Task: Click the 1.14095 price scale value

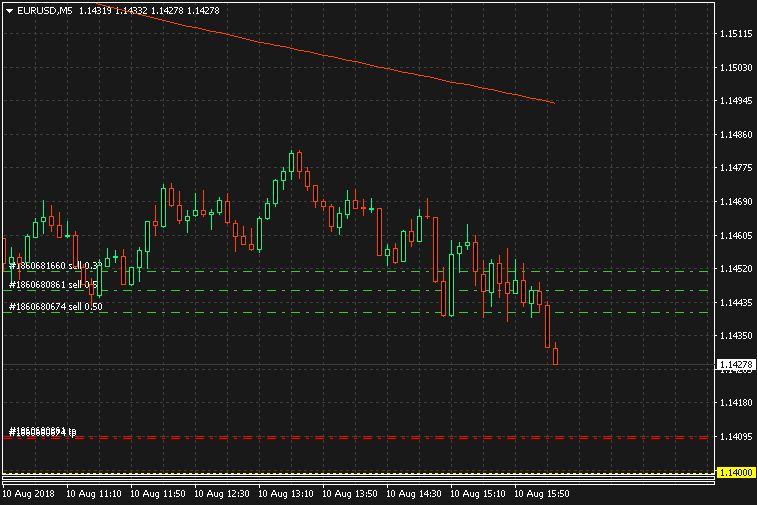Action: 735,437
